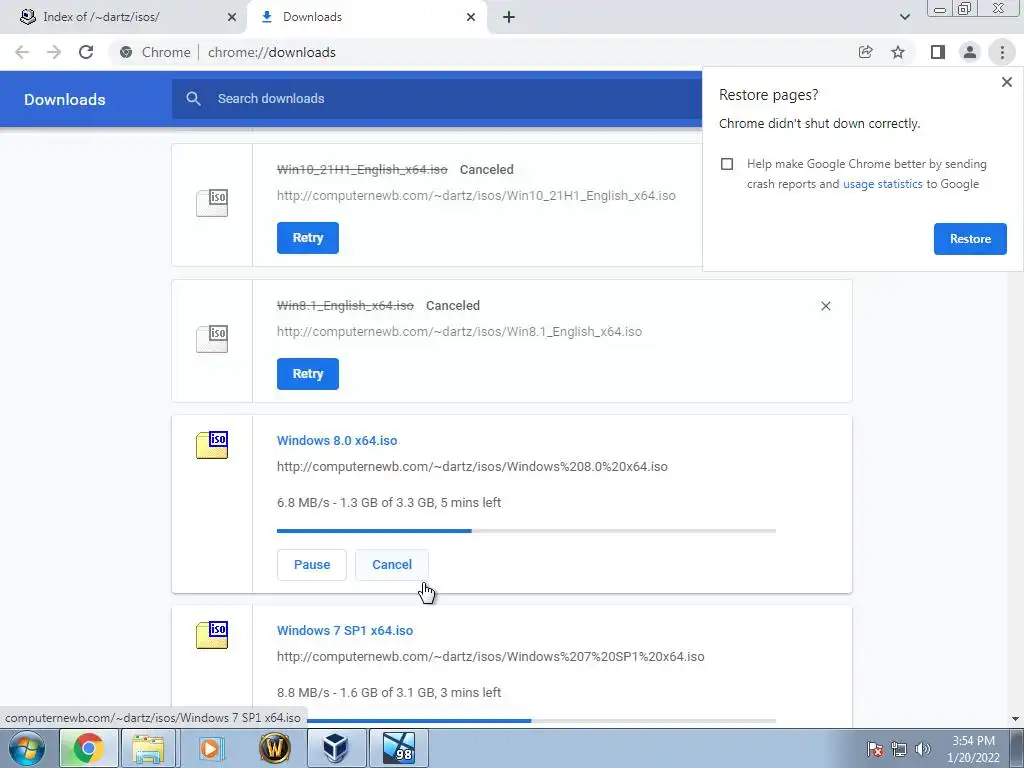Screen dimensions: 1024x768
Task: Click the search magnifier icon in Downloads bar
Action: pos(193,99)
